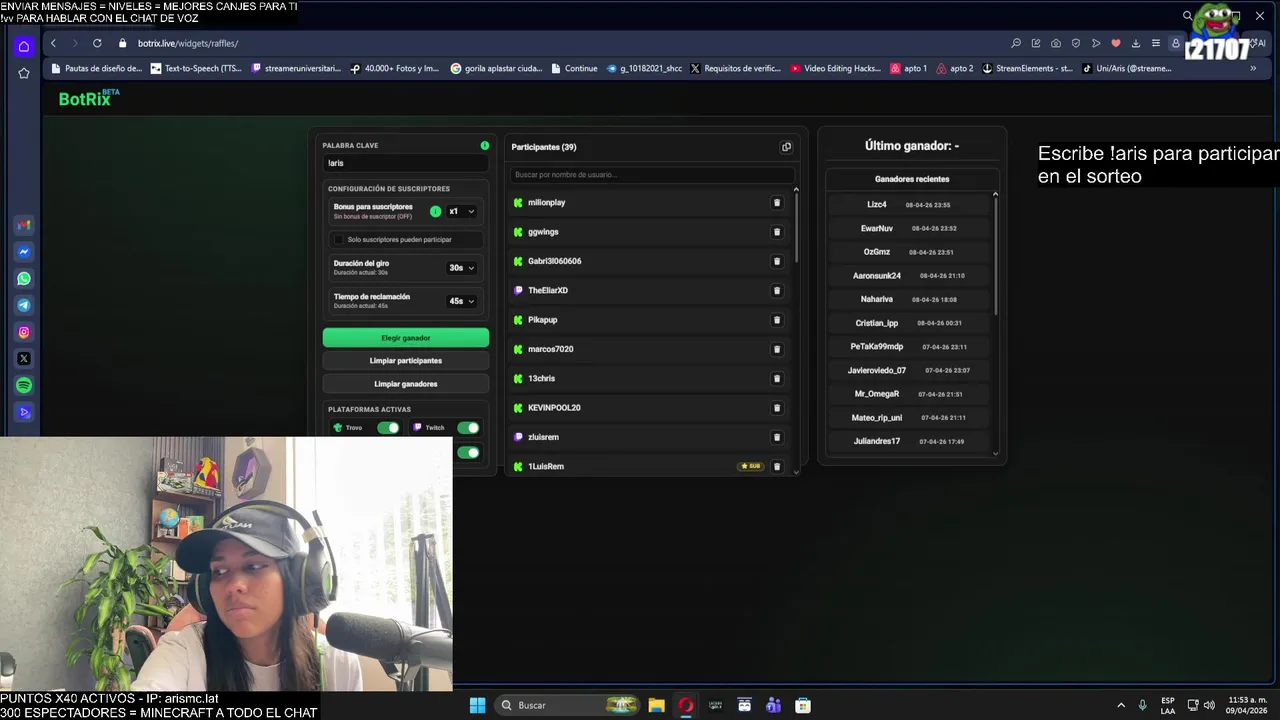Click the info icon beside Bonus para suscriptores
The height and width of the screenshot is (720, 1280).
tap(435, 211)
